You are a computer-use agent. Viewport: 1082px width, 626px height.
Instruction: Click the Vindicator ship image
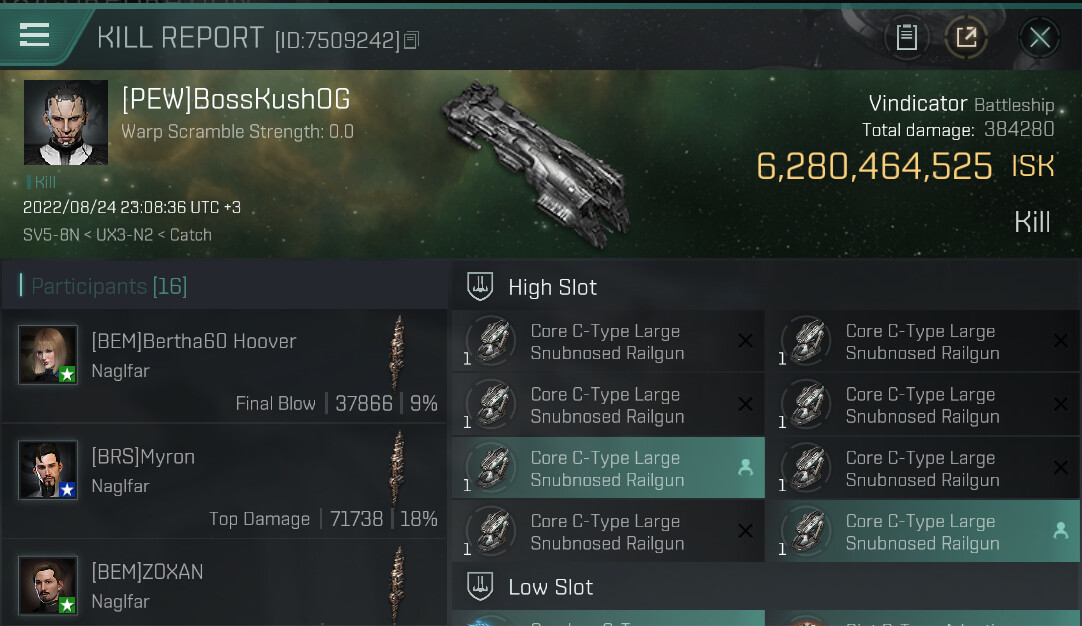tap(535, 164)
